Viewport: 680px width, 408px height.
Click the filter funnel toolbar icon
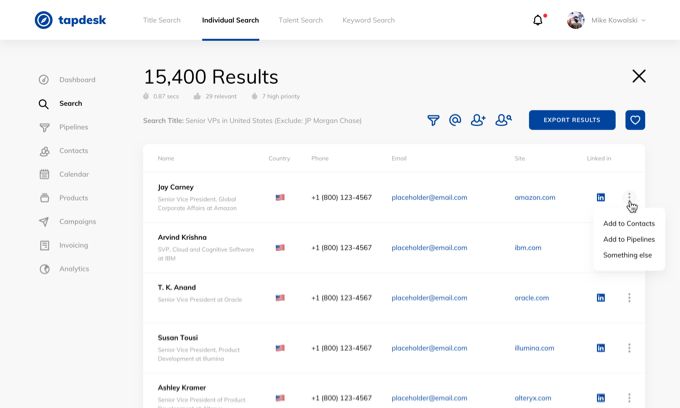pos(433,120)
